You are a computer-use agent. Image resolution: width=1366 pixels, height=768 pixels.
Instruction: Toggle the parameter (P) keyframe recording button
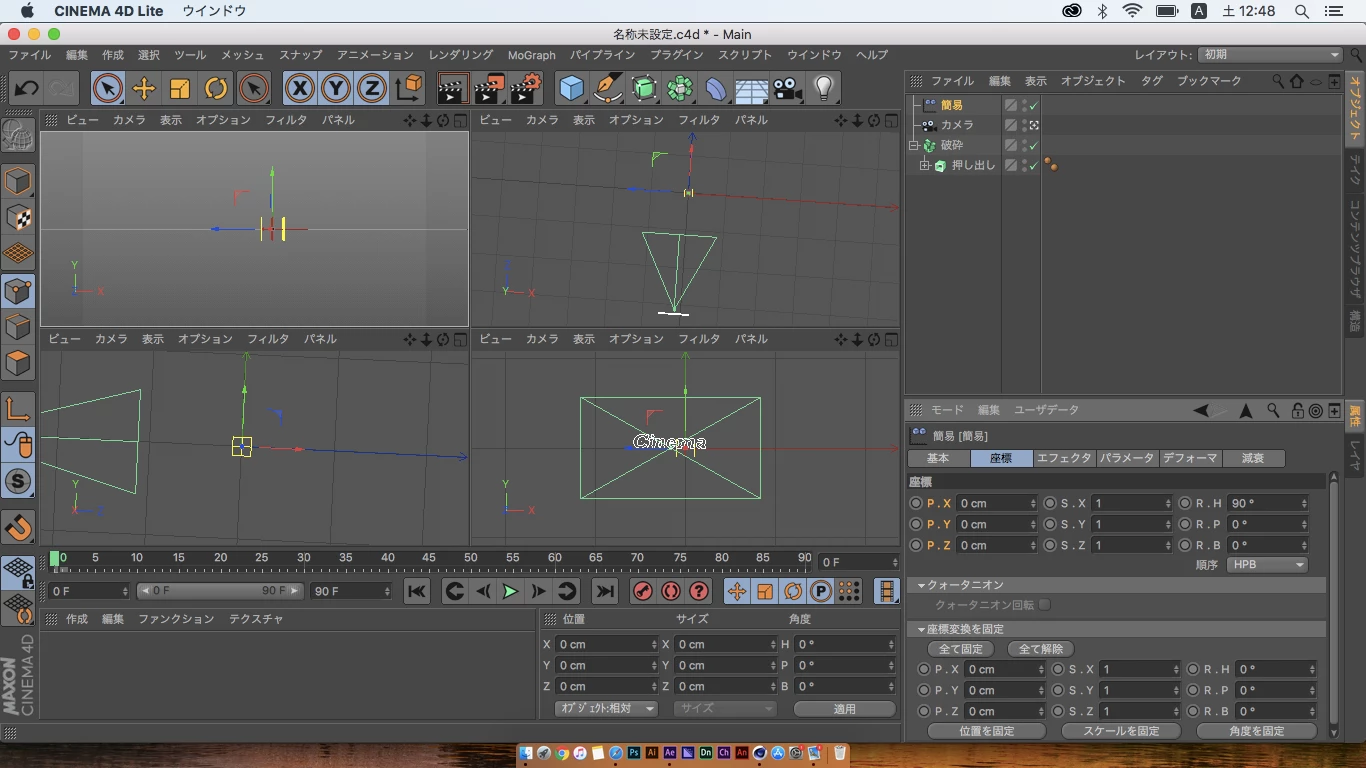(x=821, y=591)
